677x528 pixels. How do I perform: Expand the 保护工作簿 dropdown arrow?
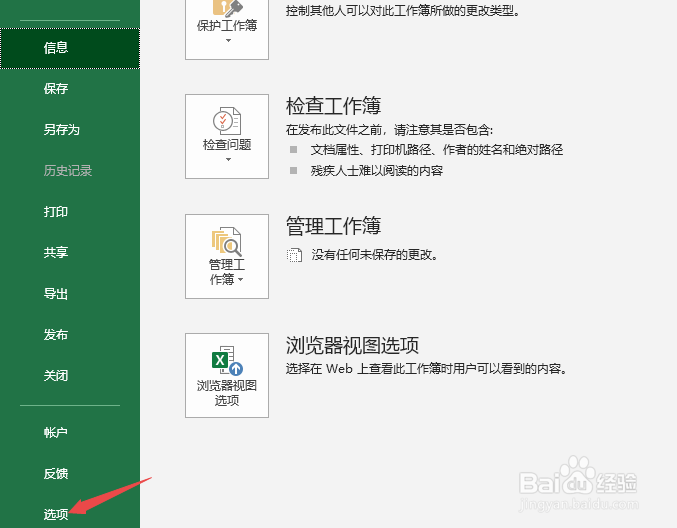point(228,41)
